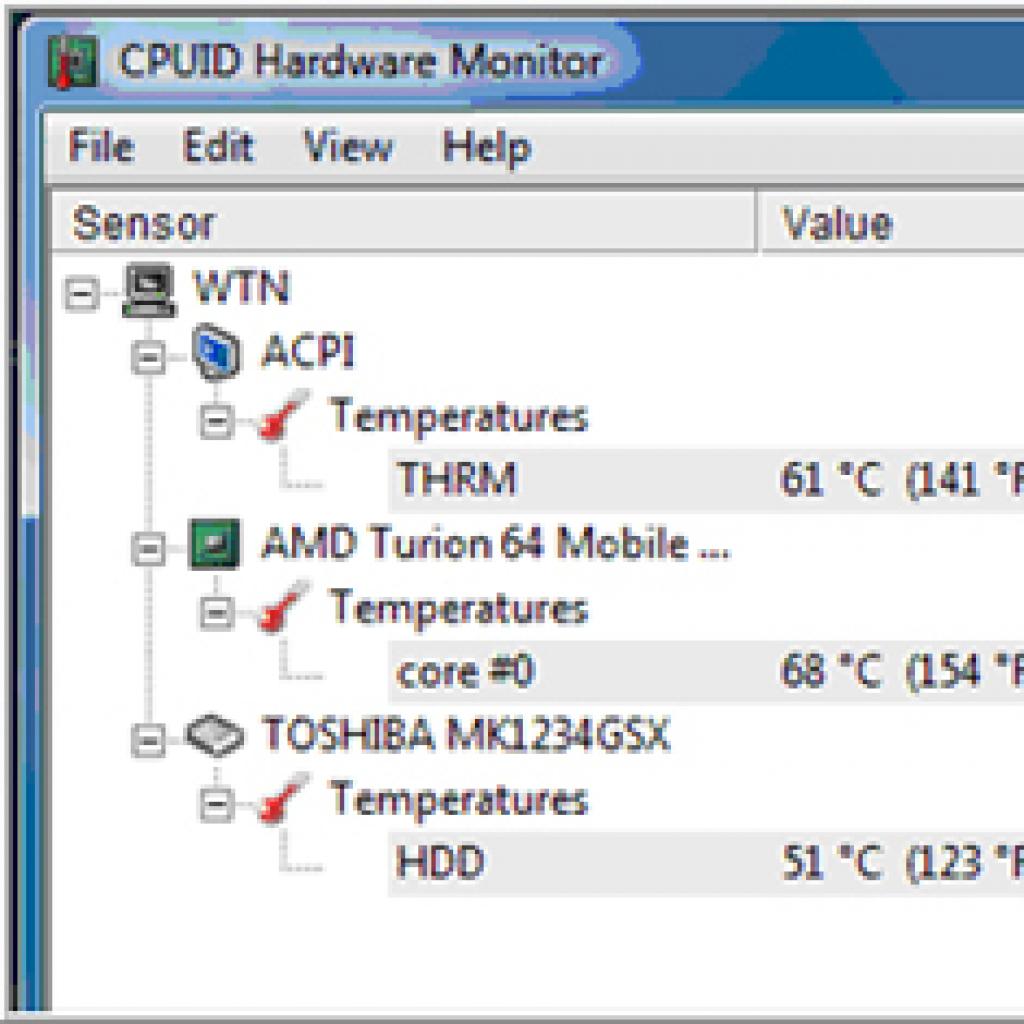Image resolution: width=1024 pixels, height=1024 pixels.
Task: Collapse the AMD Turion 64 Mobile node
Action: 149,549
